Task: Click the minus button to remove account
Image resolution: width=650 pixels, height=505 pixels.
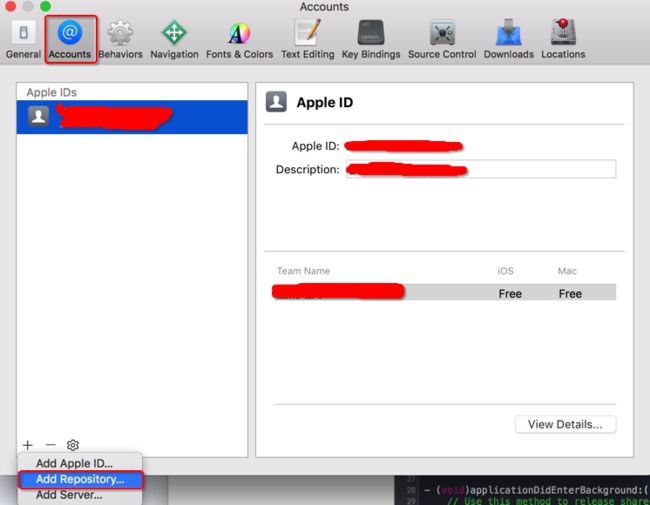Action: (51, 445)
